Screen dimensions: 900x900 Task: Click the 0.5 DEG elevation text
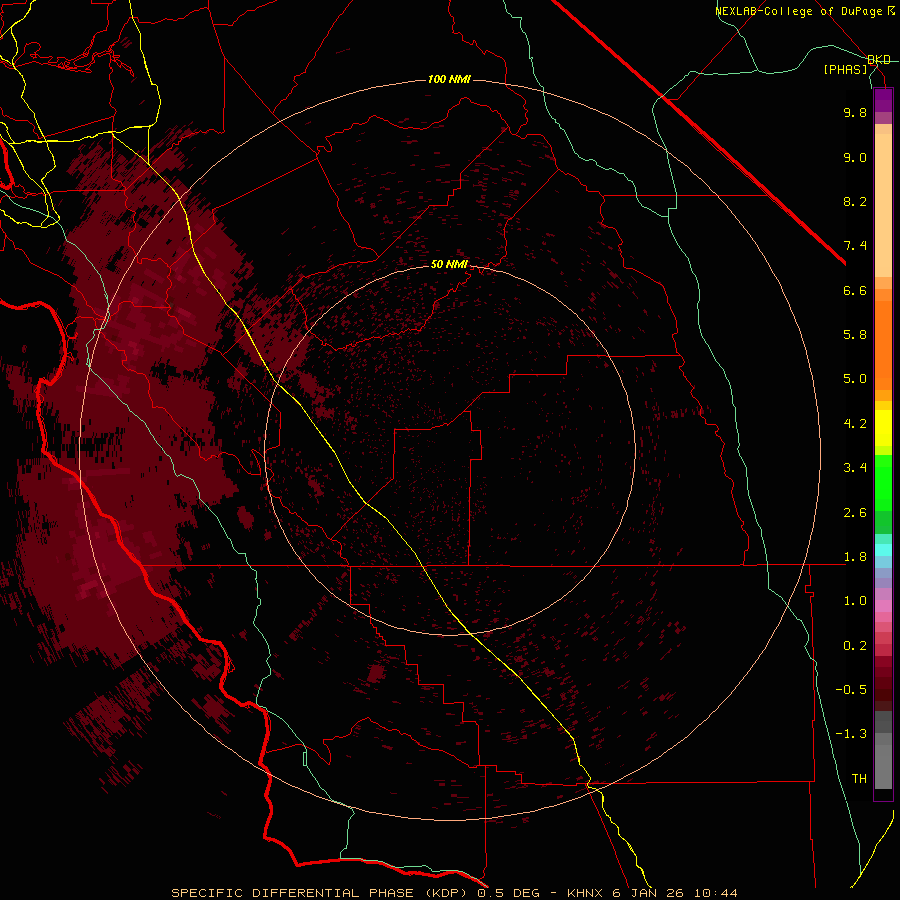tap(509, 893)
